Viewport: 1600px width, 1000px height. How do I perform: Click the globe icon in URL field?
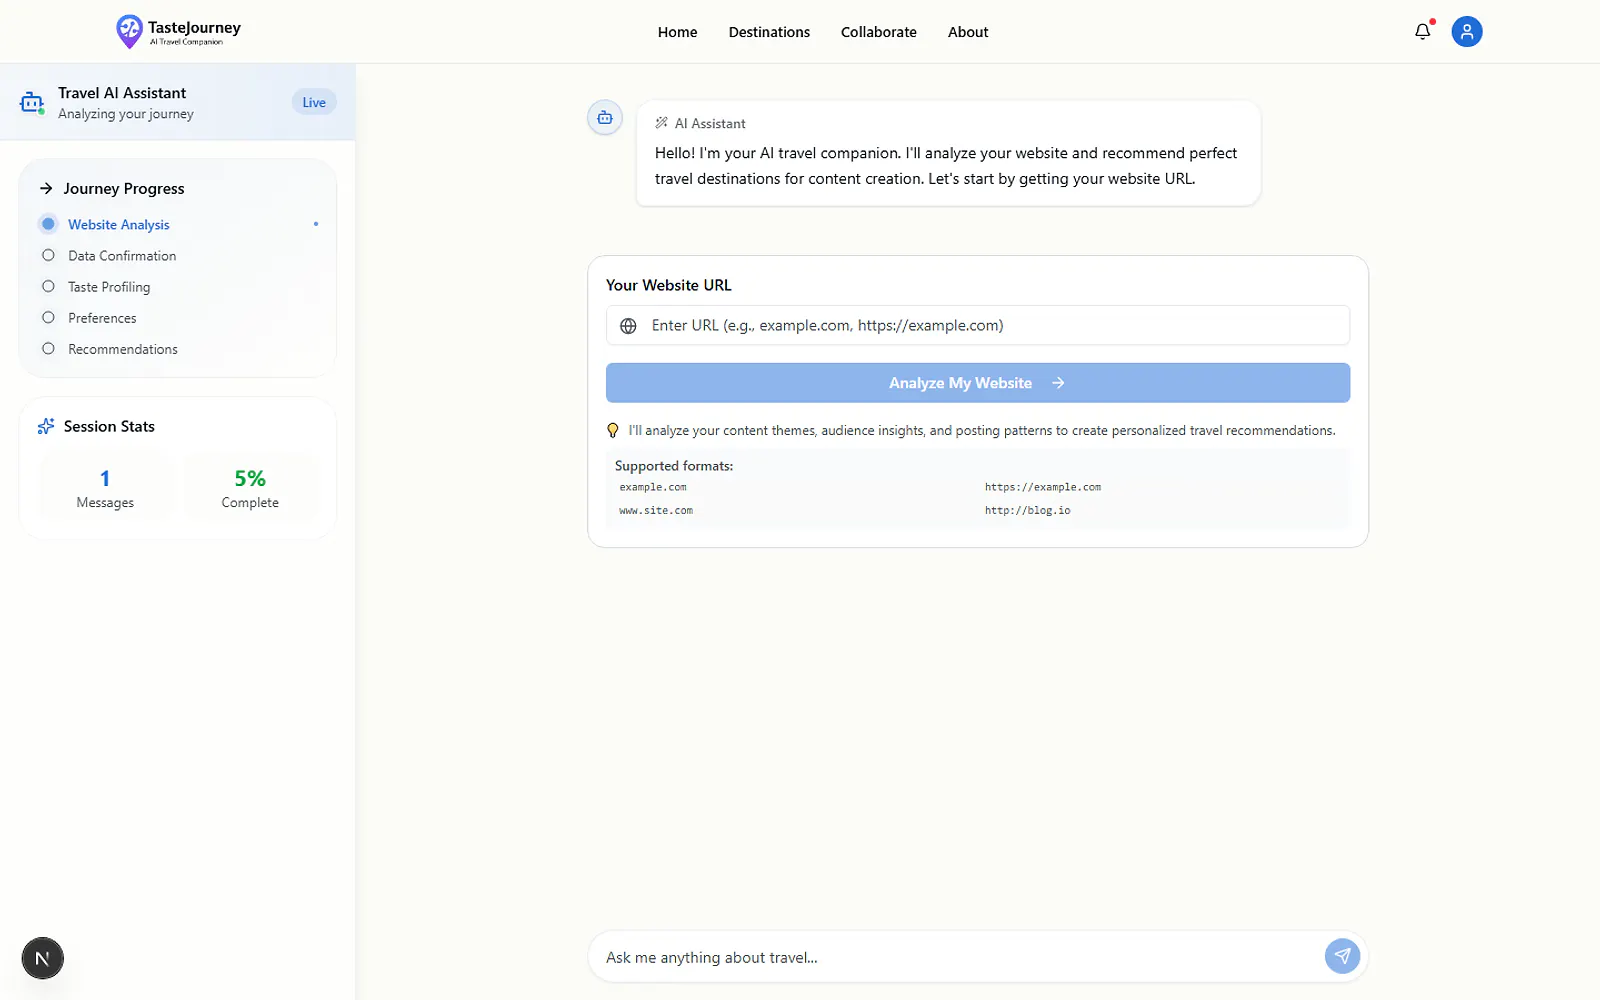tap(628, 326)
